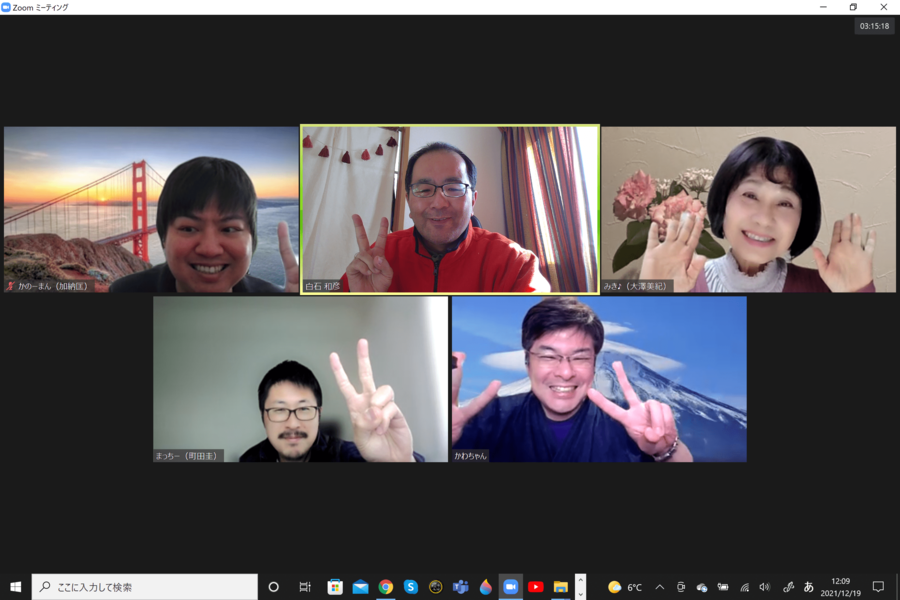Expand the hidden system tray icons chevron
The image size is (900, 600).
tap(659, 587)
